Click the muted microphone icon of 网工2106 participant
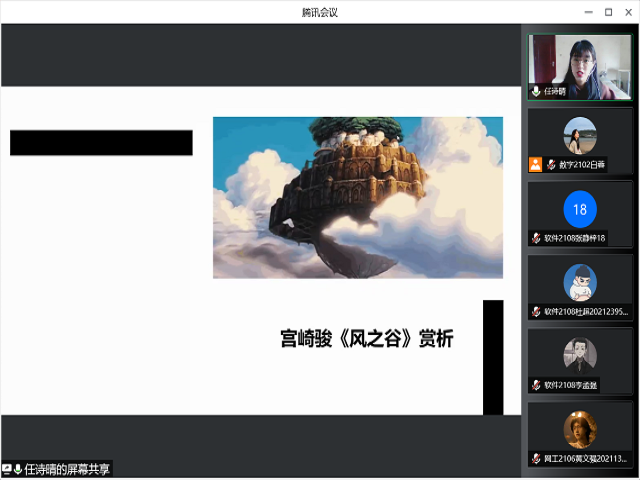The image size is (640, 480). click(x=536, y=459)
